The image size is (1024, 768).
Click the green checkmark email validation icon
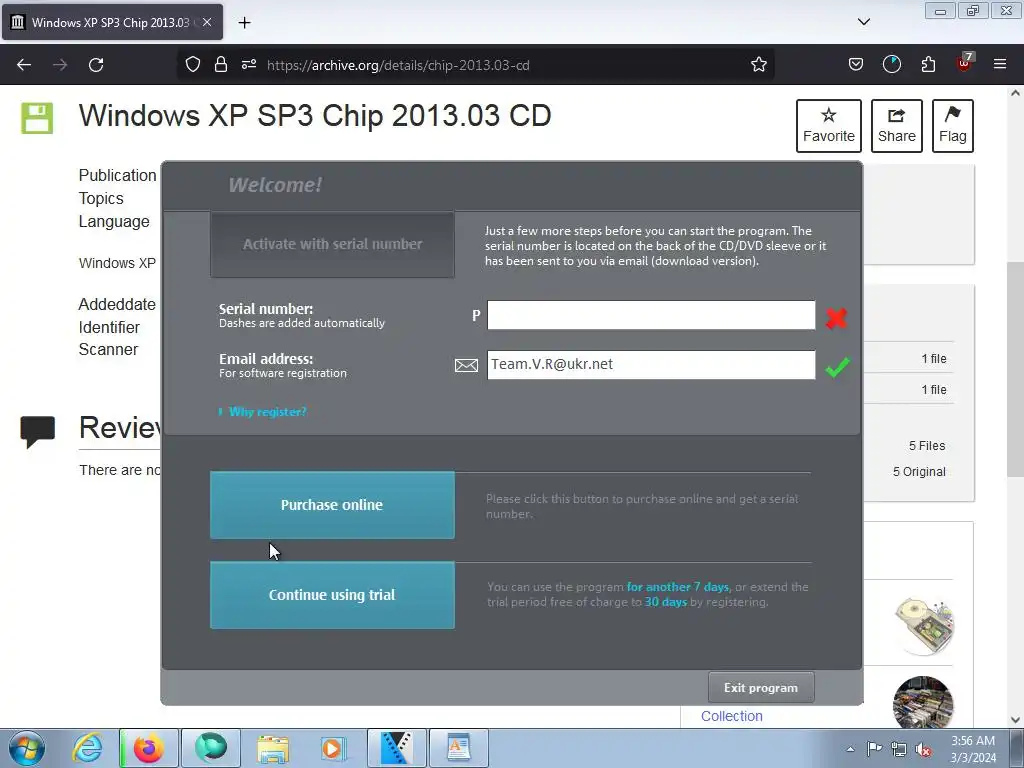coord(837,367)
